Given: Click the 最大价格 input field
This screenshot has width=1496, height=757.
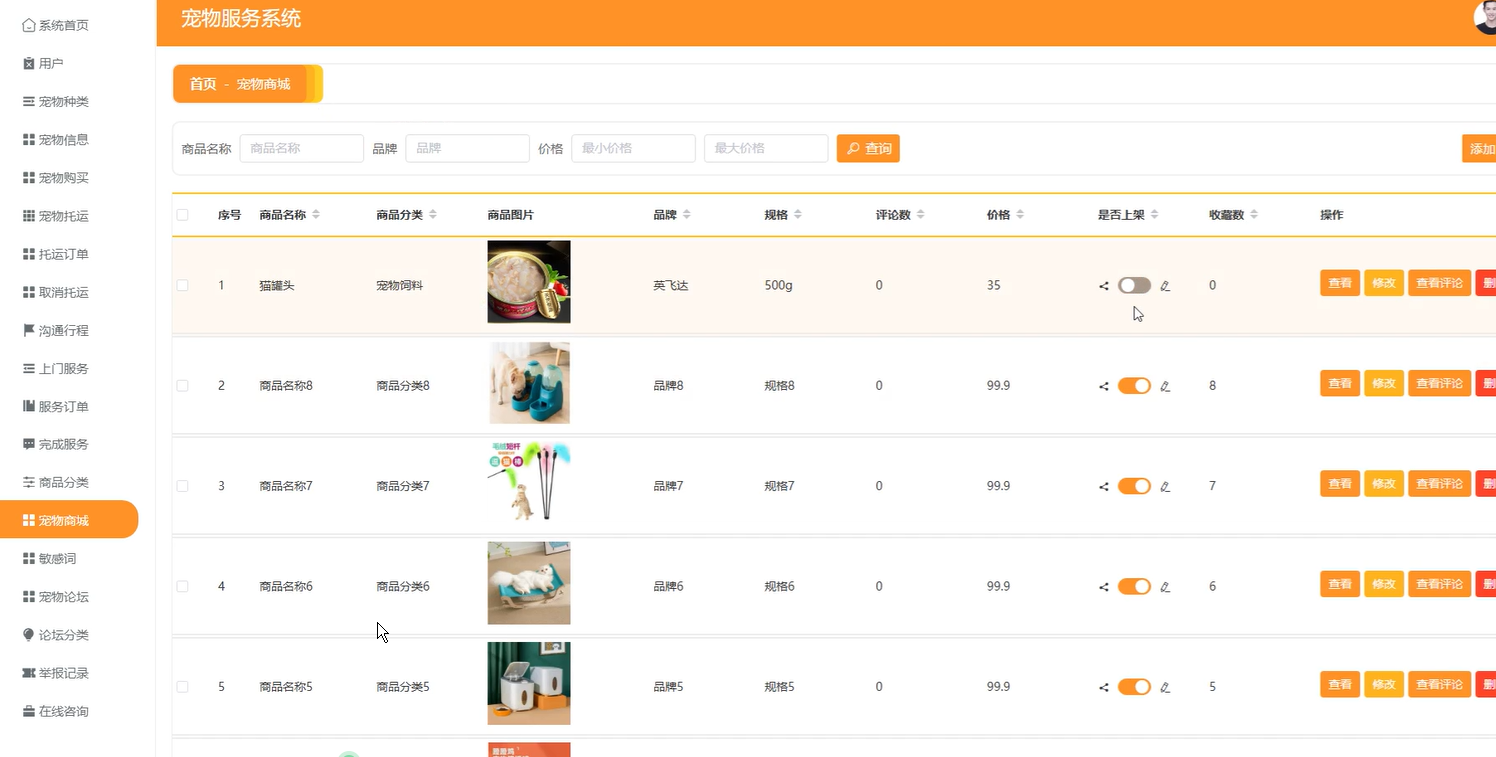Looking at the screenshot, I should (766, 148).
